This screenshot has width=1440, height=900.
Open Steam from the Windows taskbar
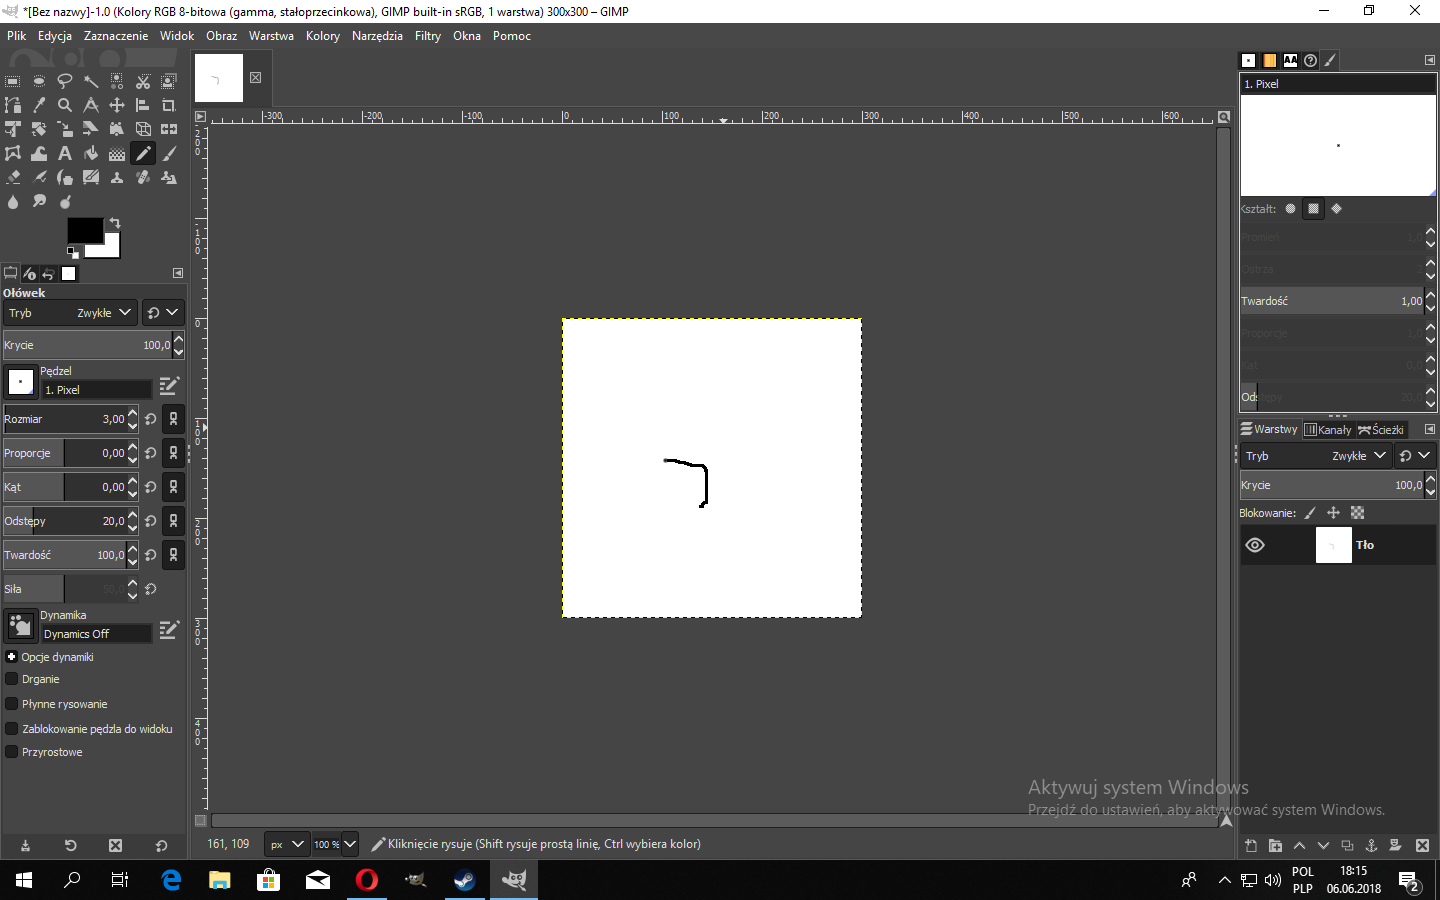(465, 880)
